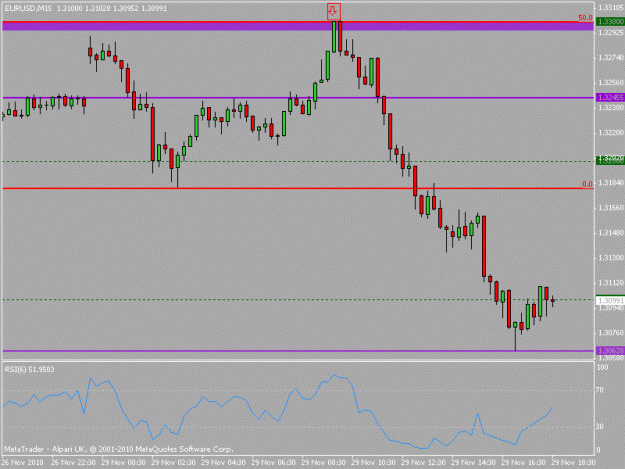Viewport: 625px width, 469px height.
Task: Select the Fibonacci 50.0 level label
Action: [585, 18]
